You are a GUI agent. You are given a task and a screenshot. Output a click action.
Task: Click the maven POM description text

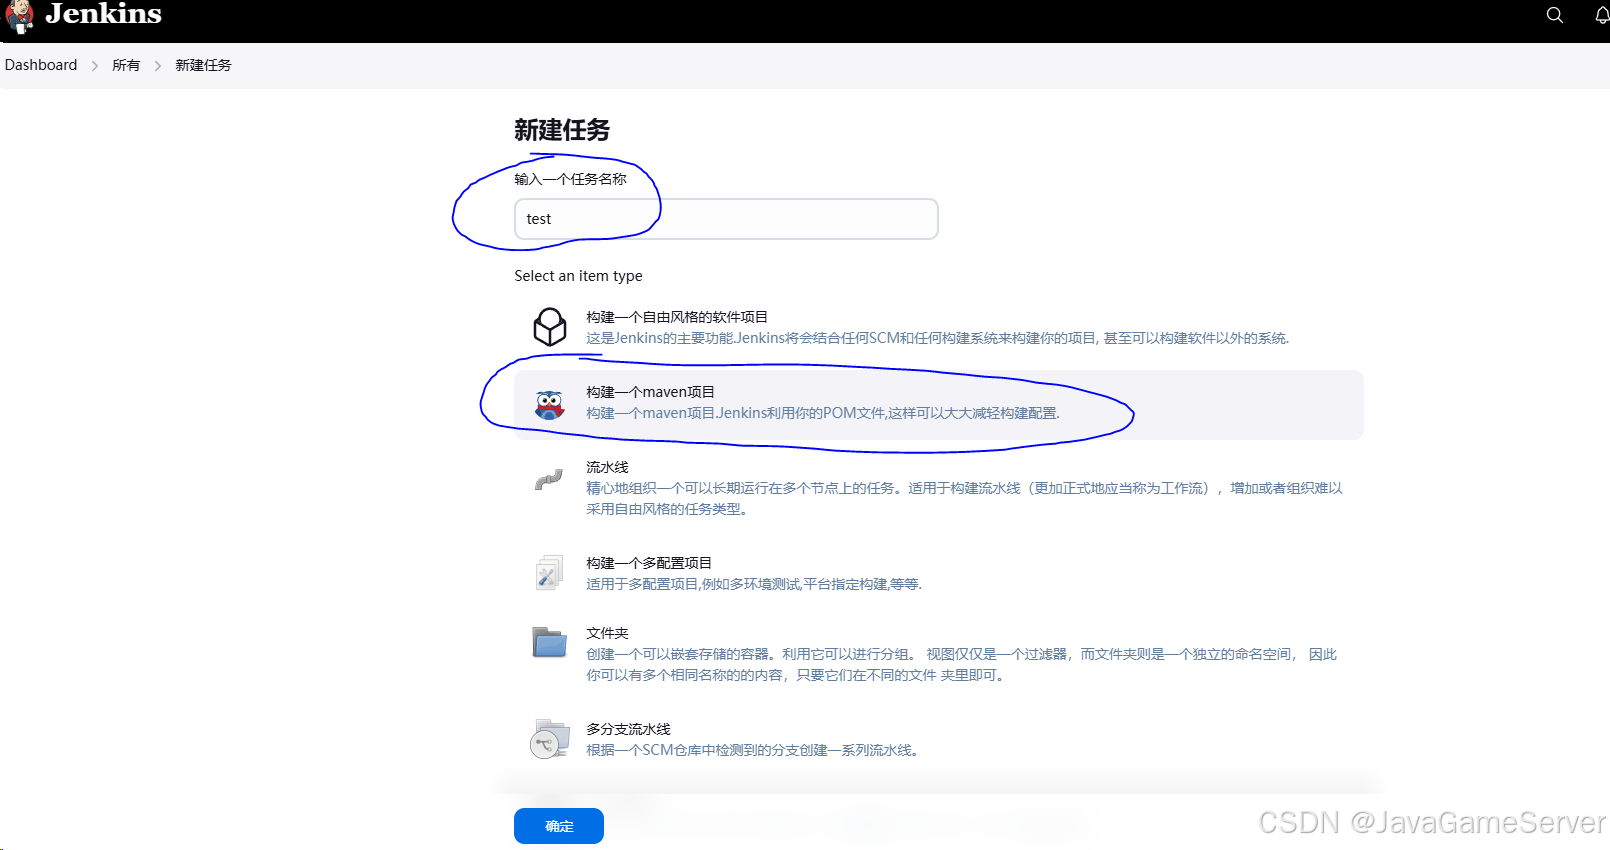coord(823,413)
